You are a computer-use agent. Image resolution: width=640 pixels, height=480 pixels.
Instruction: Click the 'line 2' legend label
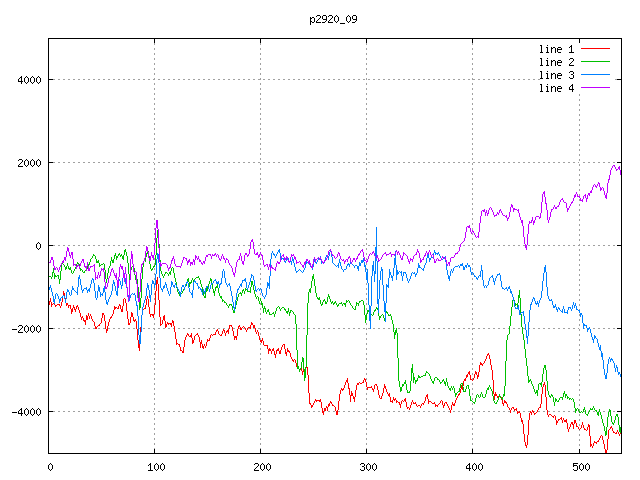pyautogui.click(x=556, y=62)
